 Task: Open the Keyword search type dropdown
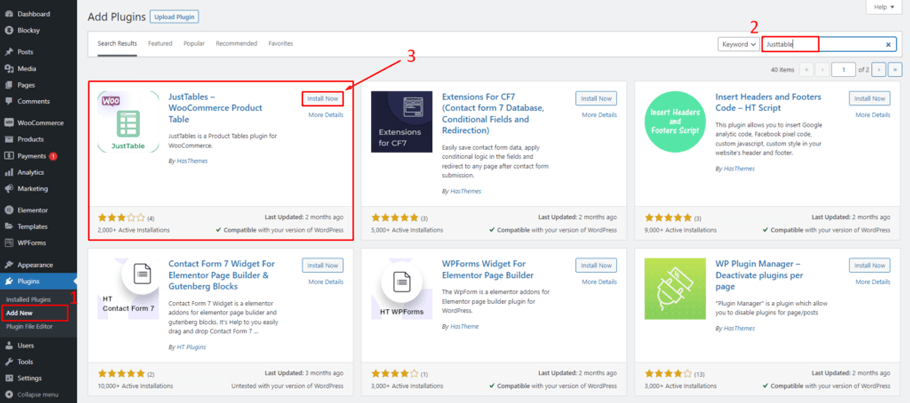pos(738,44)
